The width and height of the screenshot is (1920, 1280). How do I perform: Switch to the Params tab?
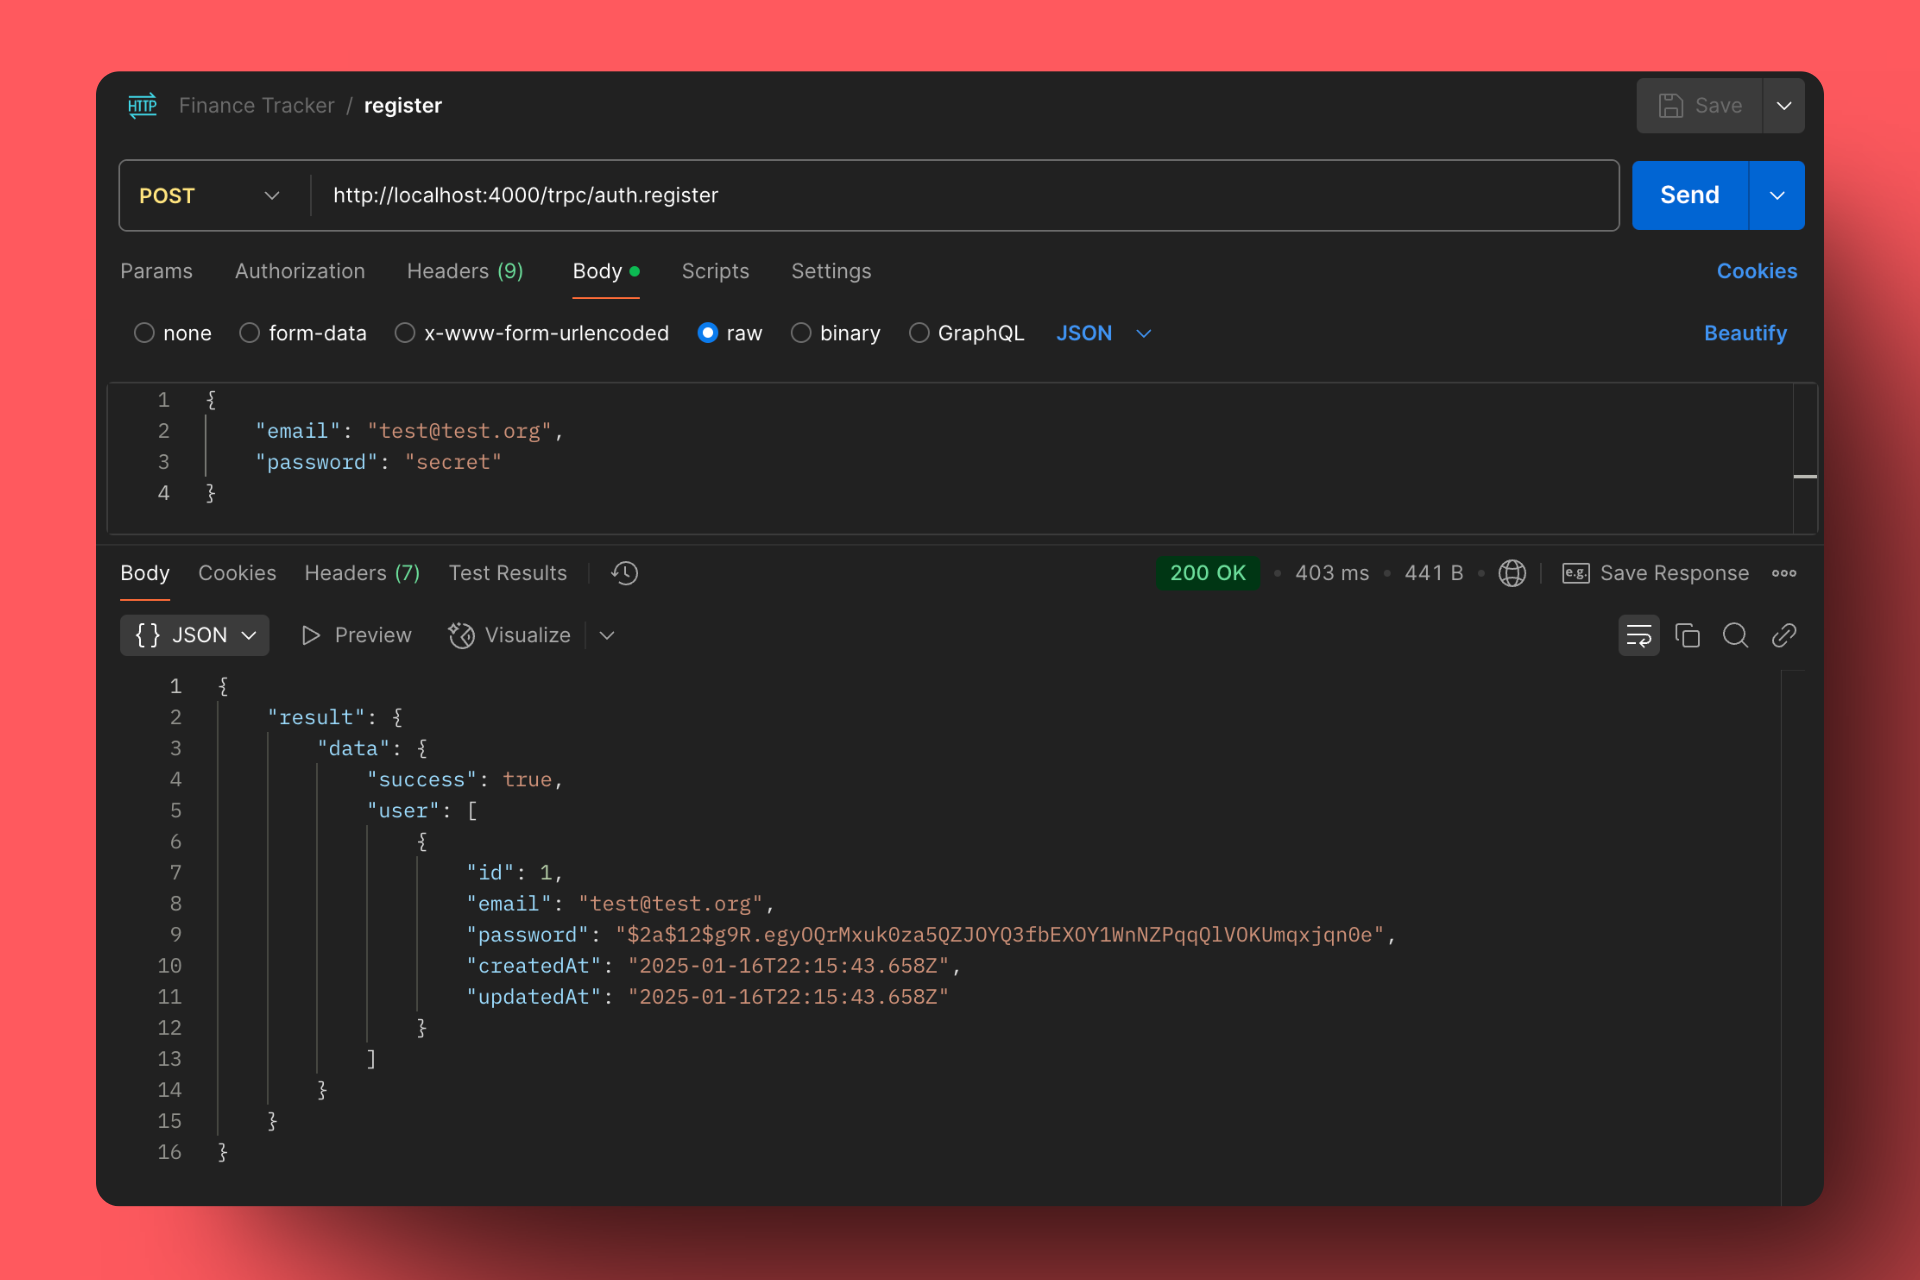point(156,271)
